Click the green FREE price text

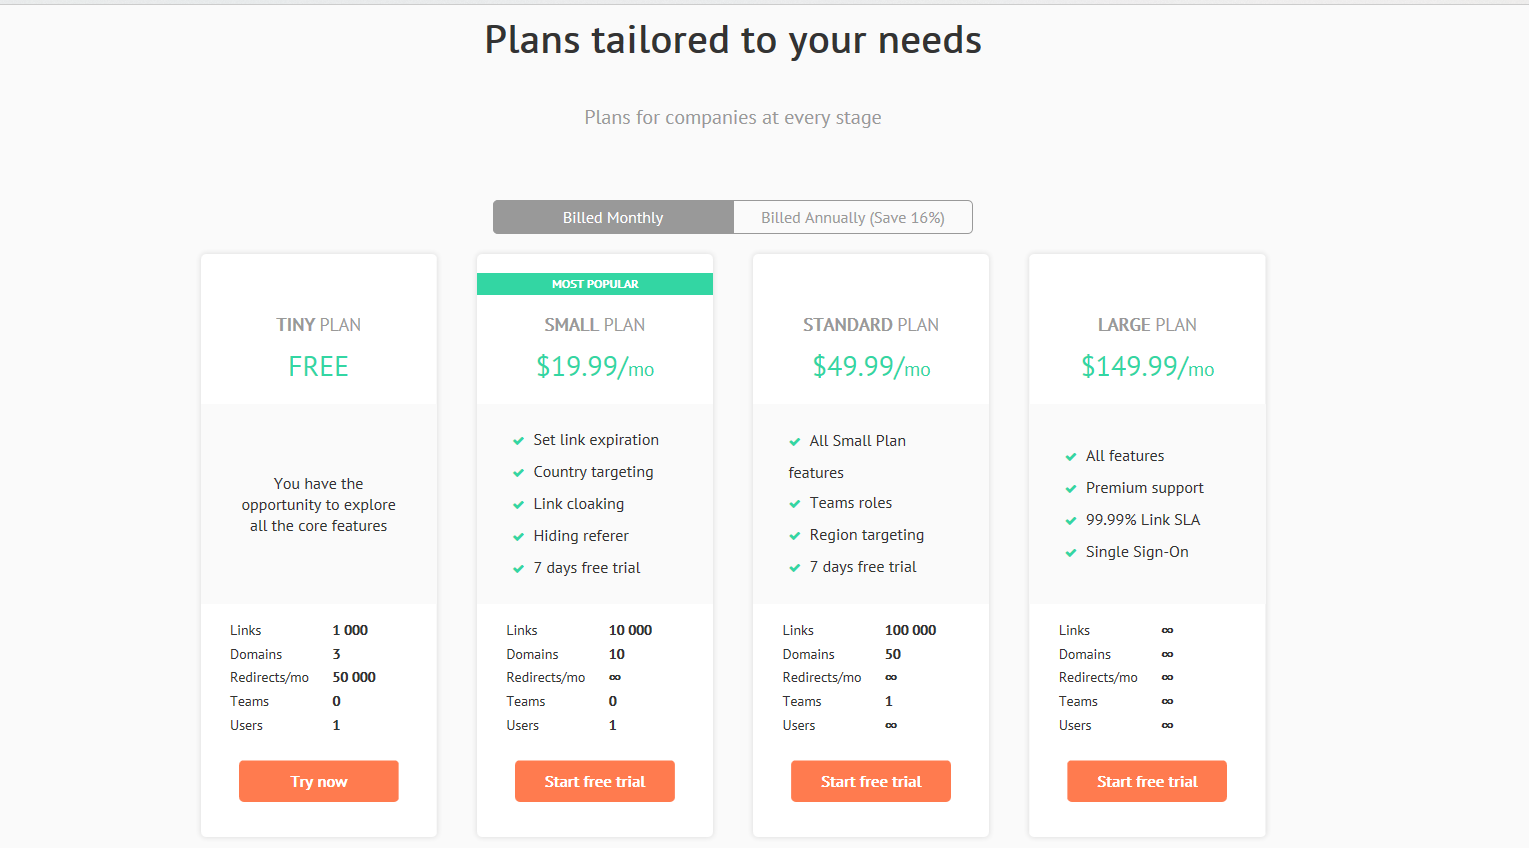[319, 367]
